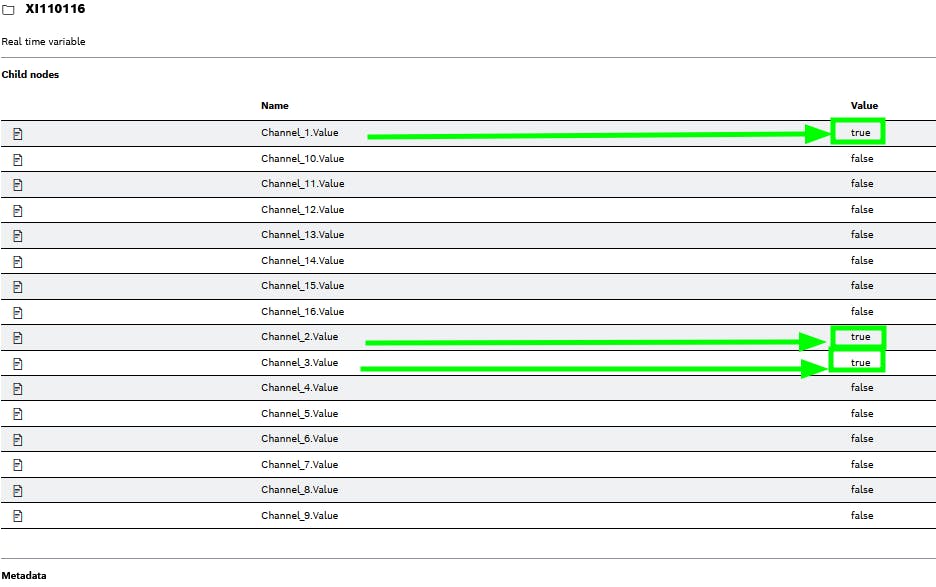Click the folder icon beside XI110116
Image resolution: width=936 pixels, height=587 pixels.
(8, 9)
